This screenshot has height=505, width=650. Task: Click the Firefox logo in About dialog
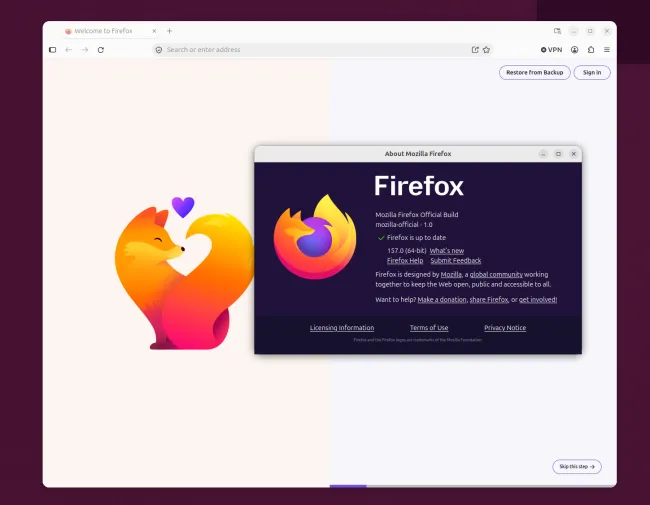[315, 237]
